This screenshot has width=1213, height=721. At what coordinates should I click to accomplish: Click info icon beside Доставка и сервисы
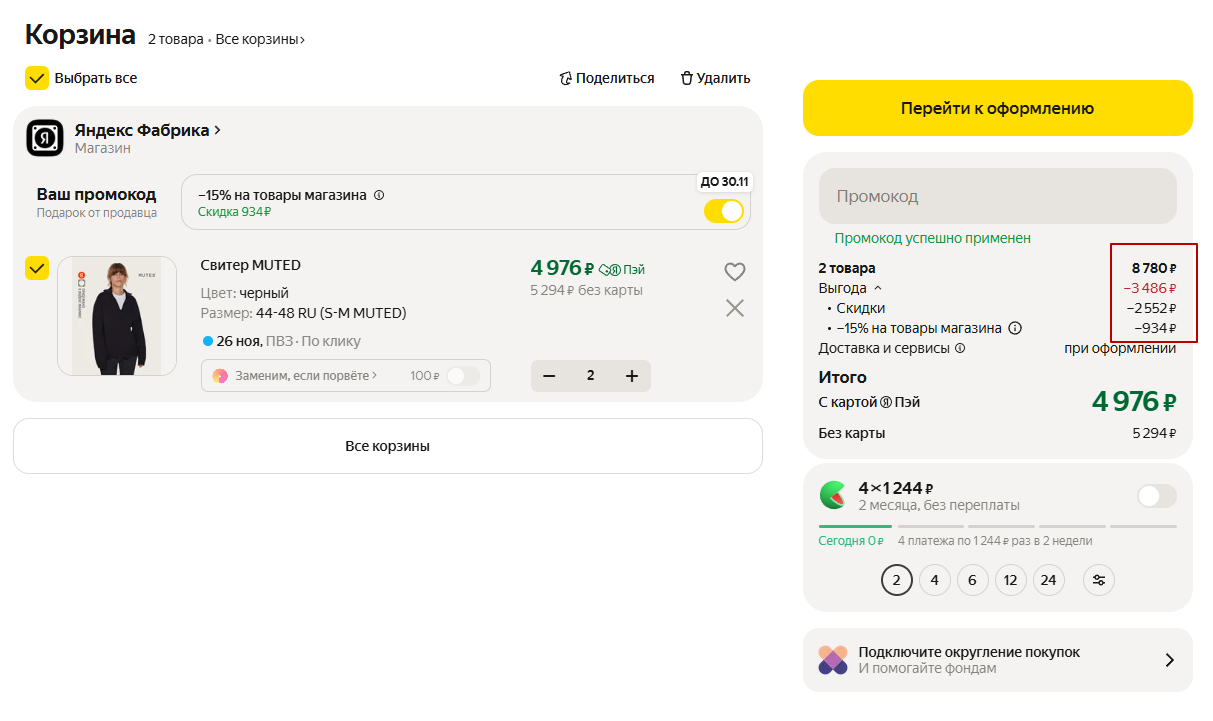click(960, 349)
